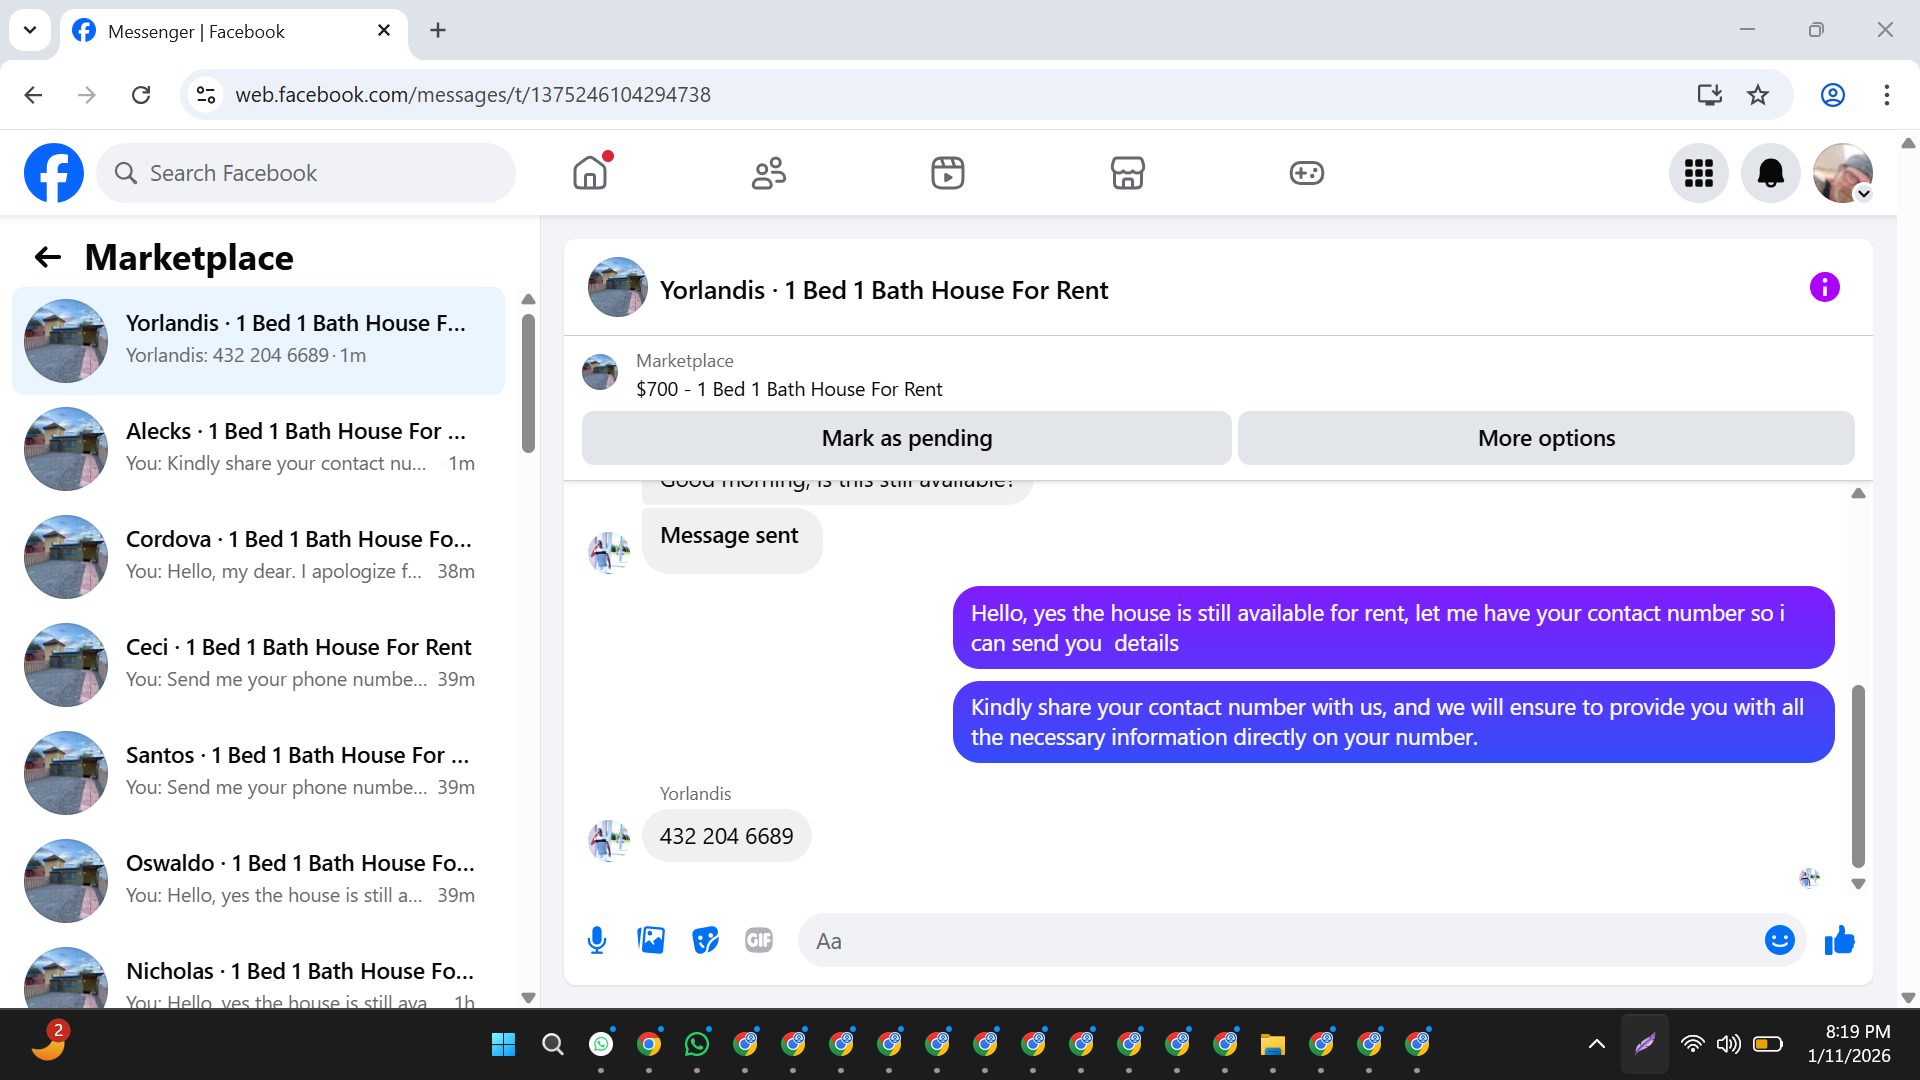Open the Video (Watch) icon
1920x1080 pixels.
pyautogui.click(x=948, y=173)
